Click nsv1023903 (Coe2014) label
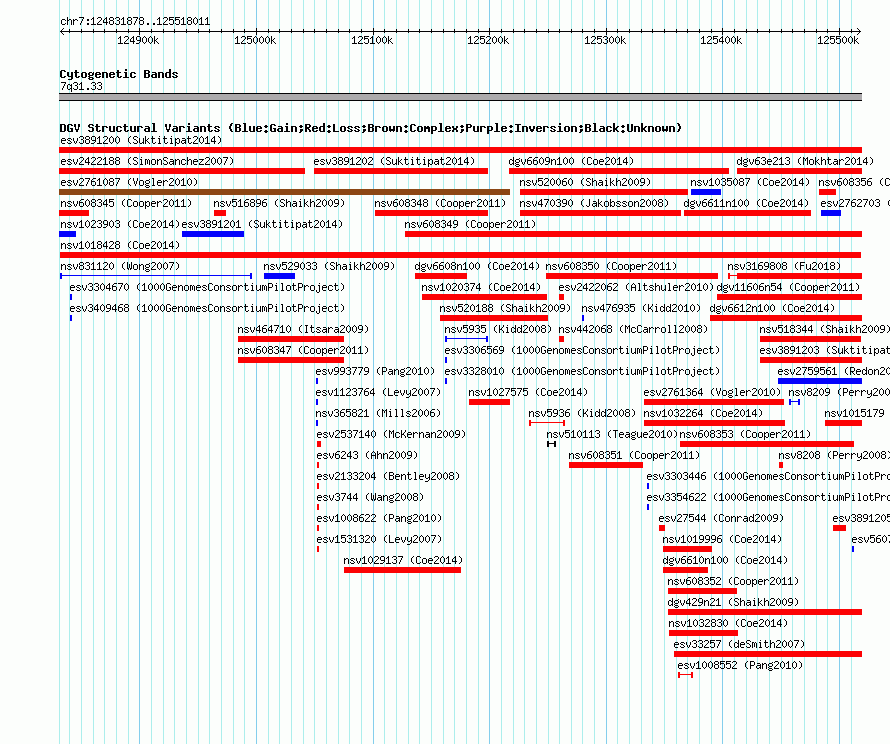The height and width of the screenshot is (744, 890). [x=120, y=224]
